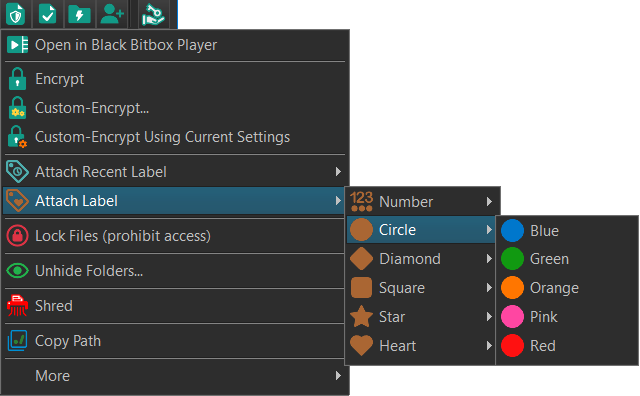Click the brown heart shape icon

click(361, 345)
